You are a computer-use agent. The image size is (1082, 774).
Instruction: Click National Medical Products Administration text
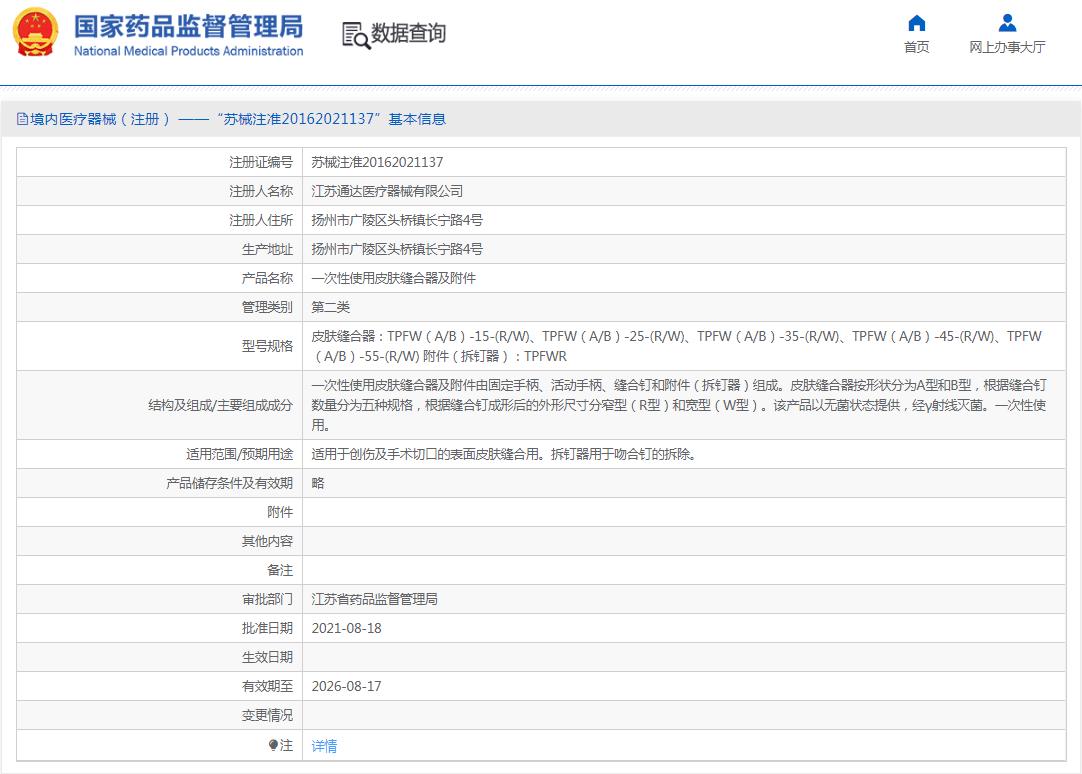click(188, 51)
